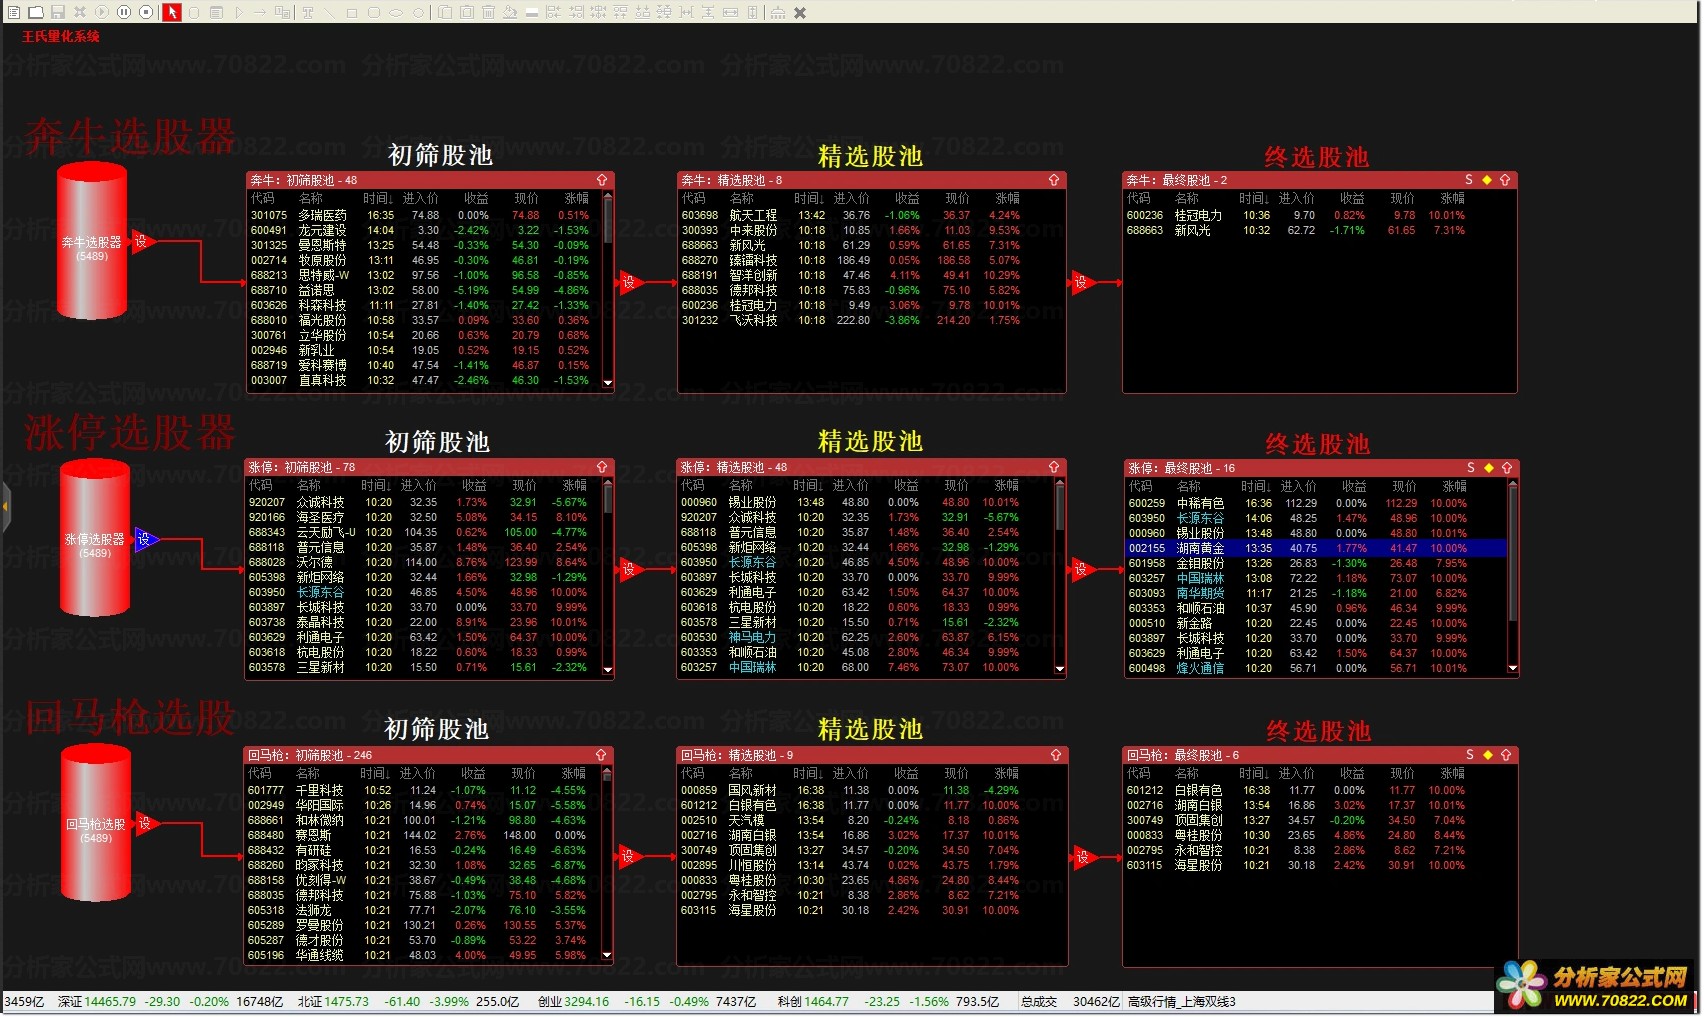This screenshot has width=1704, height=1017.
Task: Select the ellipse shape tool
Action: click(396, 12)
